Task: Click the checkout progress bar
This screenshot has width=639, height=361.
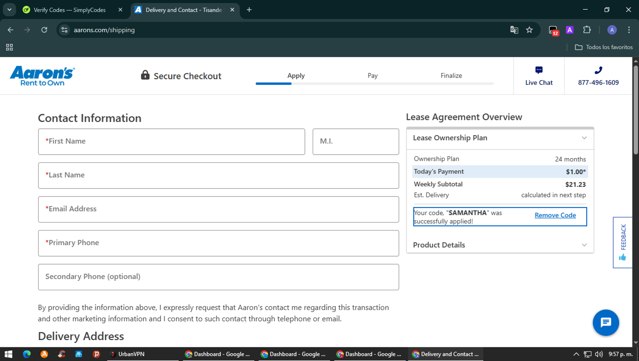Action: [x=374, y=84]
